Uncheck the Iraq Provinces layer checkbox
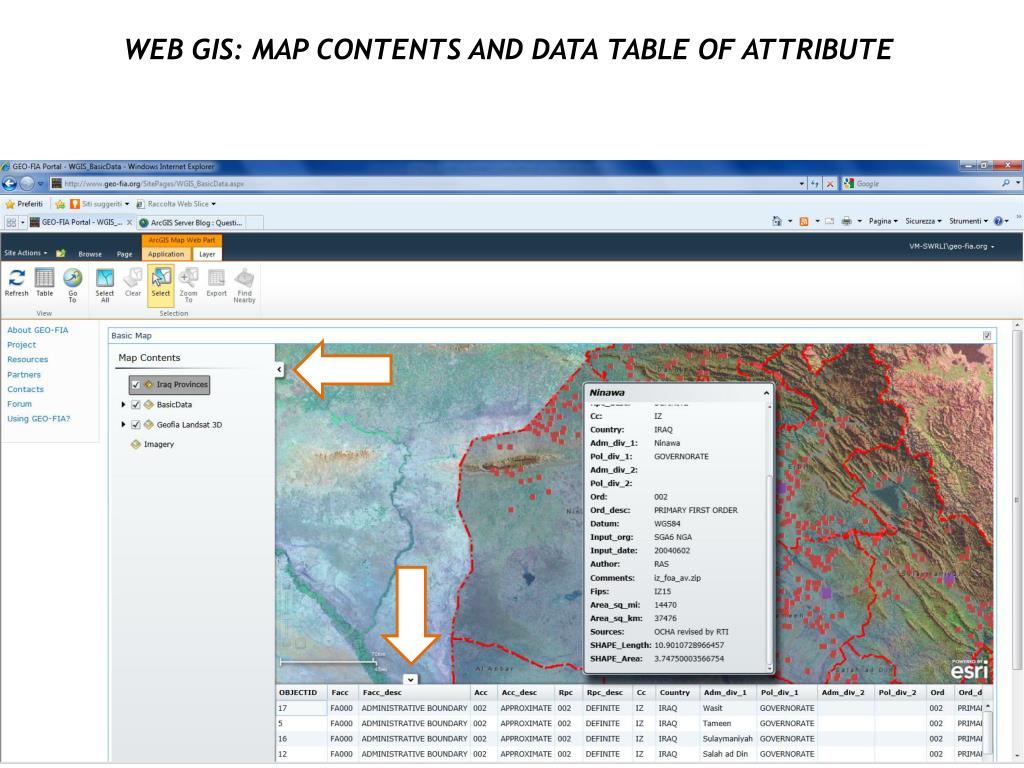This screenshot has height=768, width=1024. [x=136, y=385]
